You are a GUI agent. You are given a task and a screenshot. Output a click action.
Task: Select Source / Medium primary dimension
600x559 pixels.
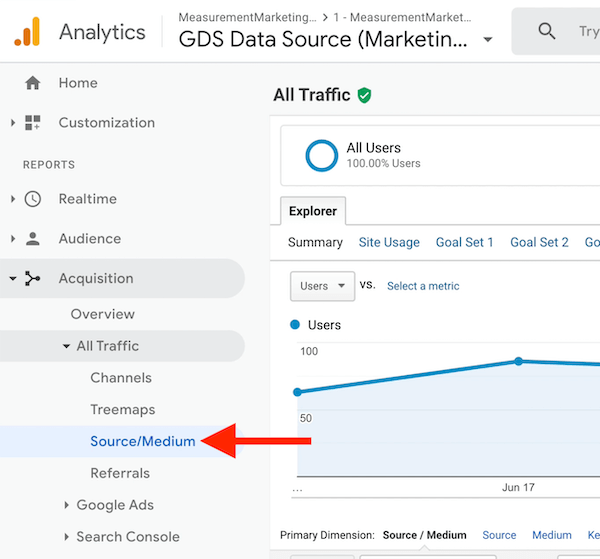[425, 535]
